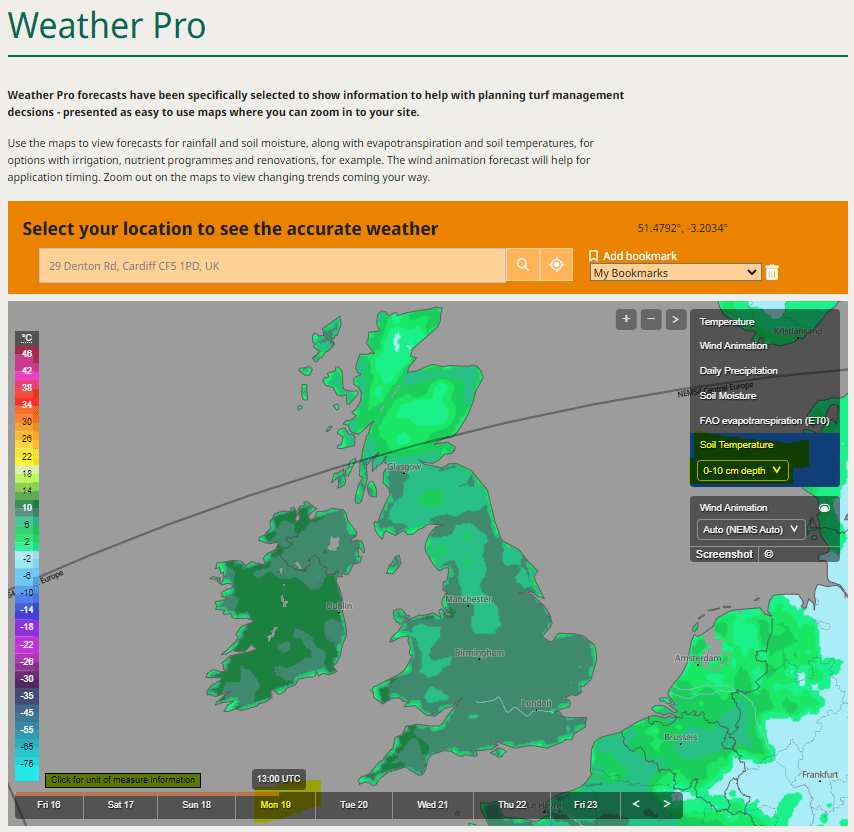
Task: Zoom in the map with plus button
Action: pos(627,319)
